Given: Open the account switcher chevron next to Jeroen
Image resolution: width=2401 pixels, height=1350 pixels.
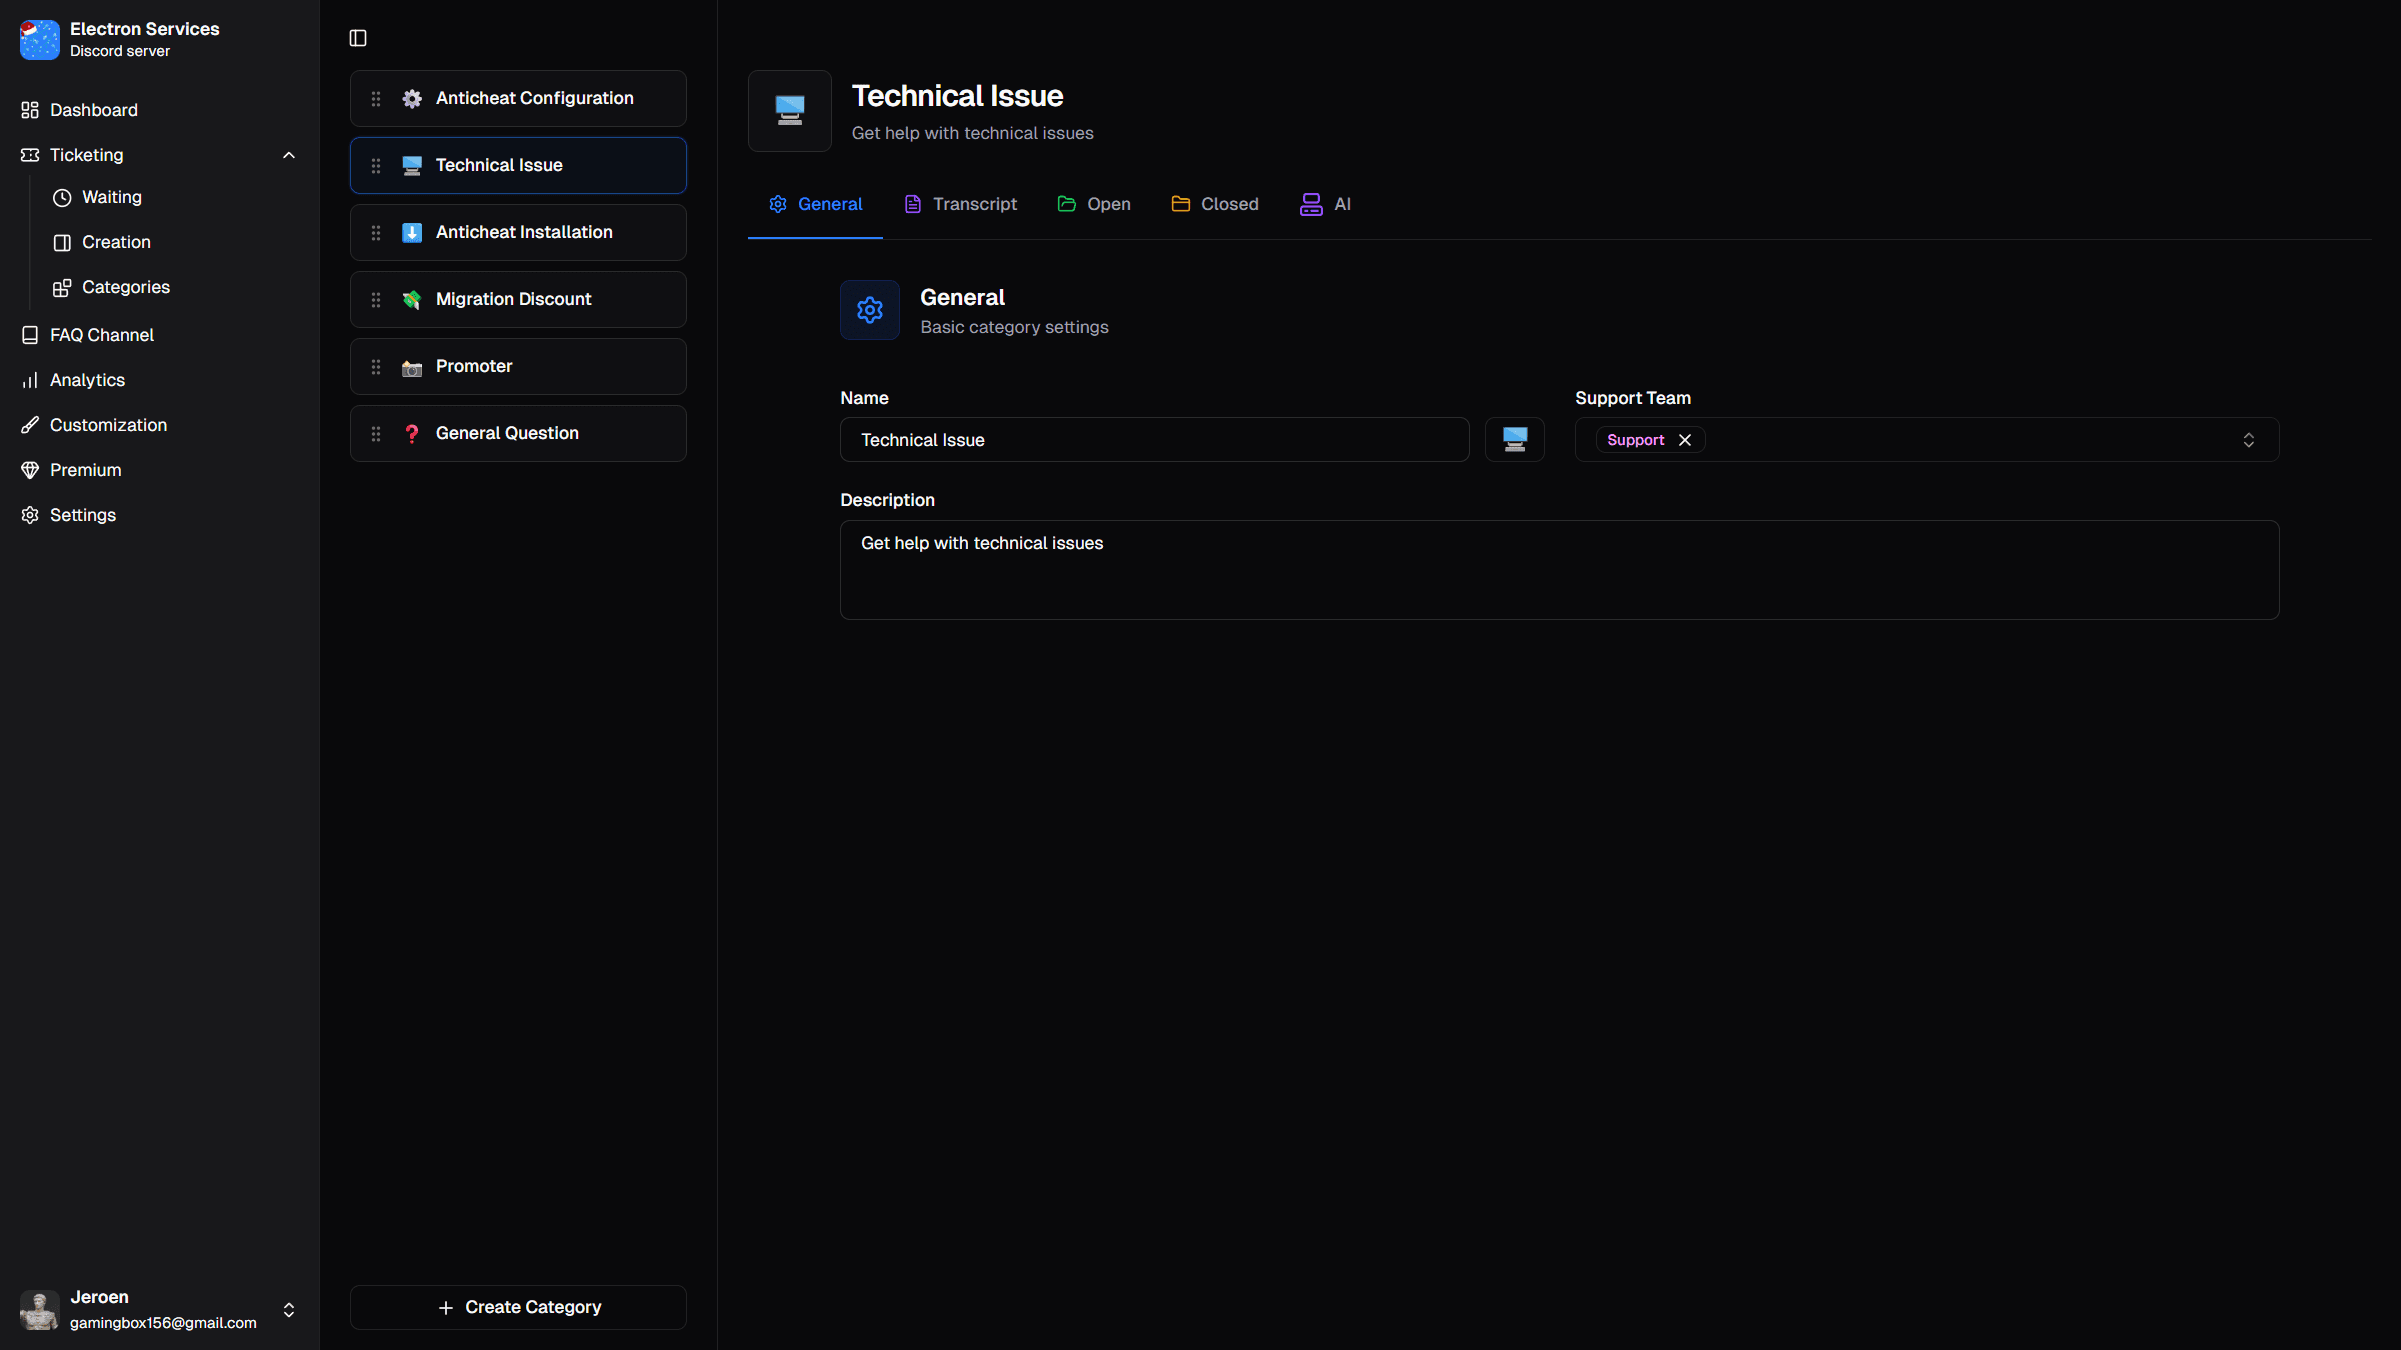Looking at the screenshot, I should click(288, 1310).
